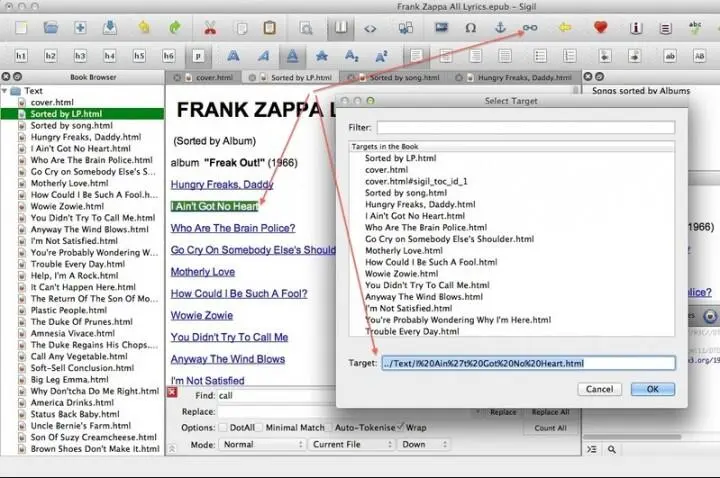Click the green Redo arrow icon

click(175, 28)
